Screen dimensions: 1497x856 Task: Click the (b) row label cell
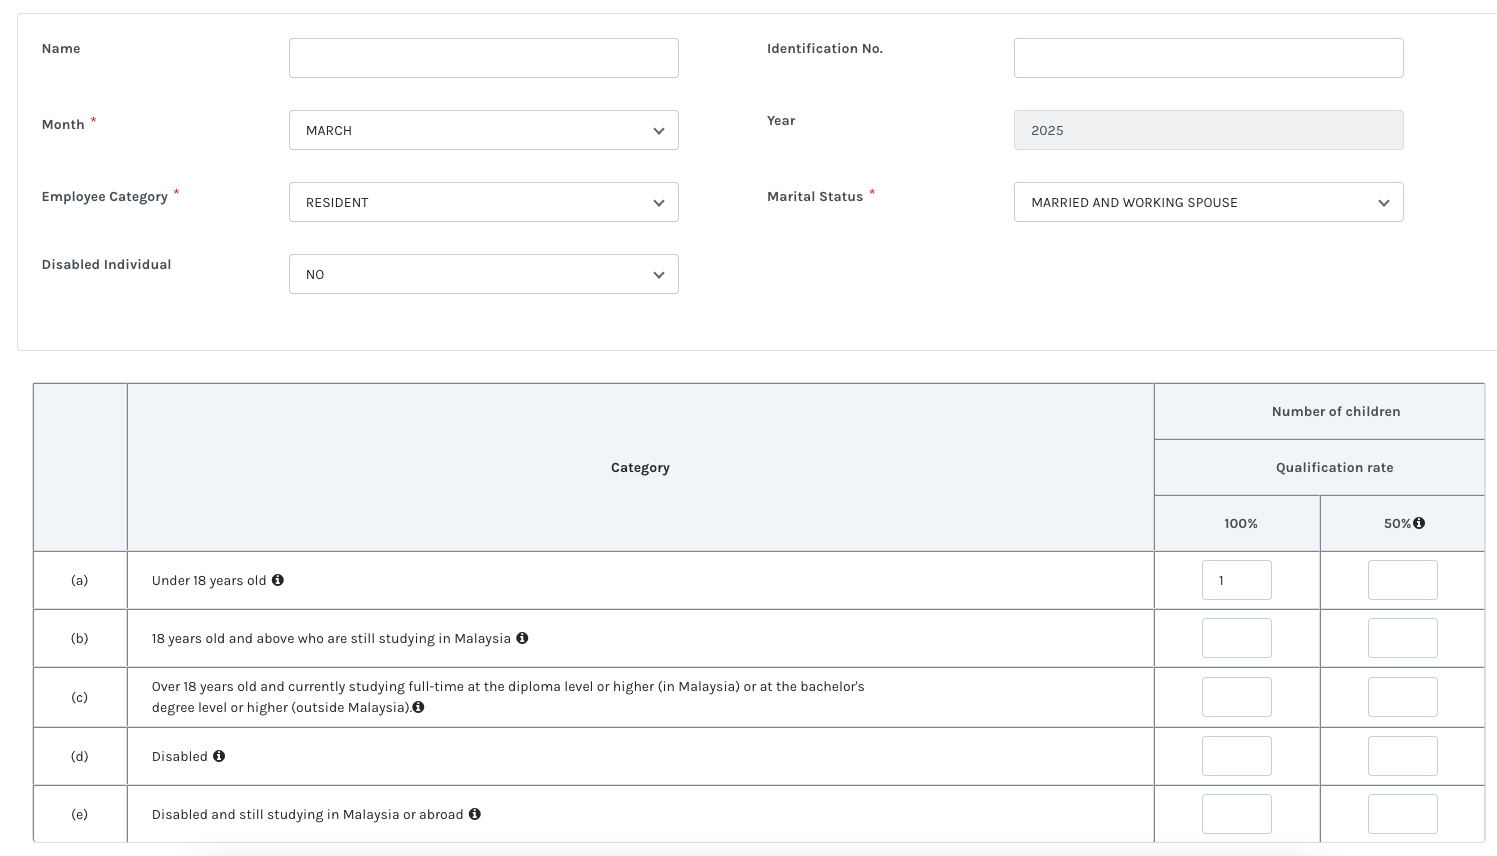click(x=80, y=638)
